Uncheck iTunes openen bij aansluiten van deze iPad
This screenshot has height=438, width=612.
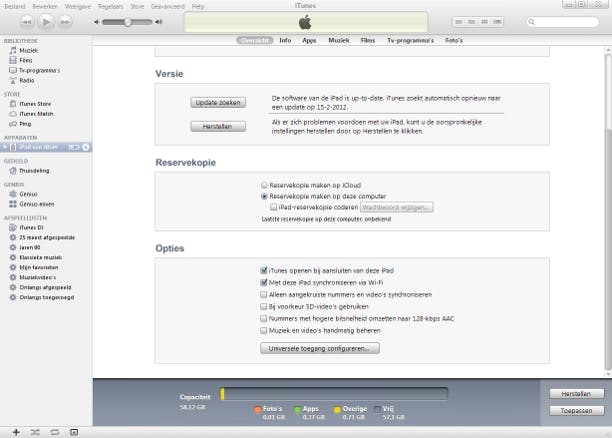(263, 270)
